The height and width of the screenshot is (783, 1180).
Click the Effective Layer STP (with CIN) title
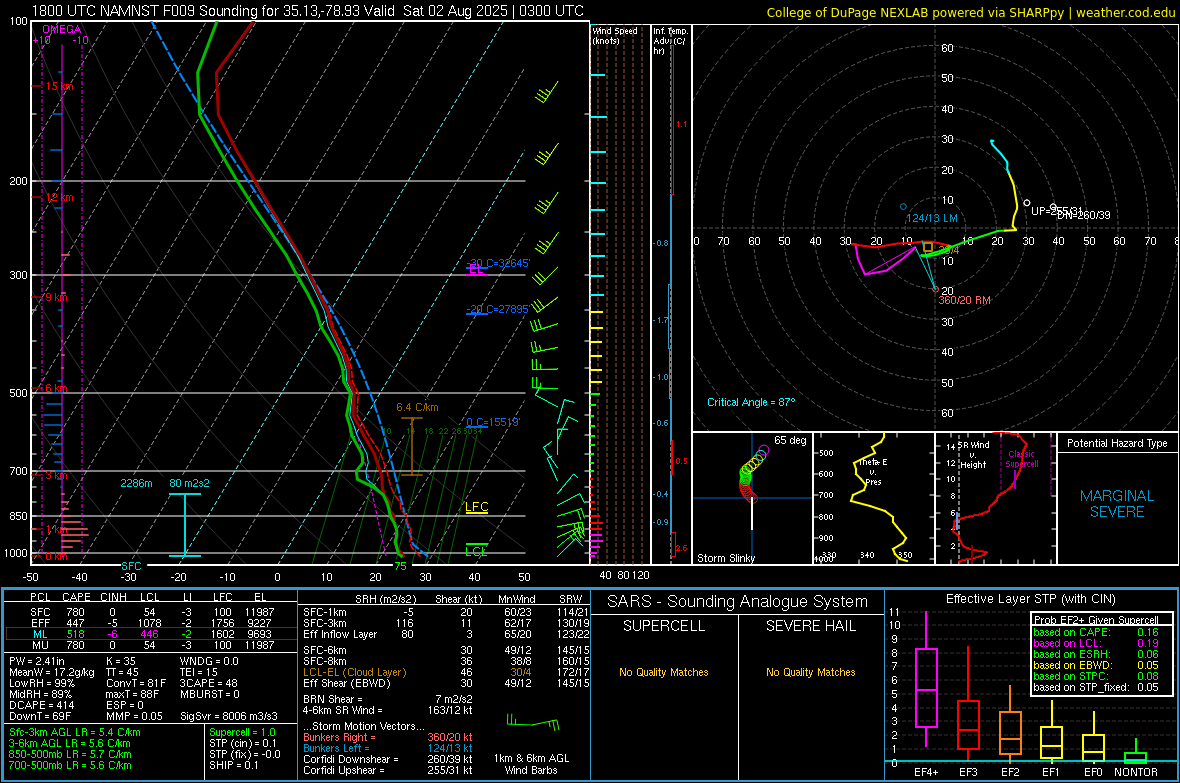tap(1030, 599)
